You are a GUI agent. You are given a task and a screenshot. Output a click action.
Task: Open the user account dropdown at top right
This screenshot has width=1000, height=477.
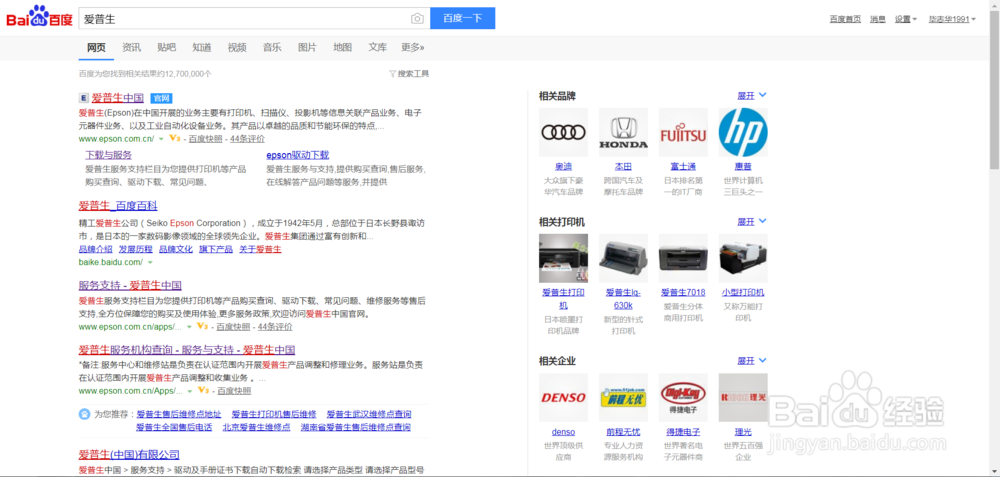pos(952,19)
